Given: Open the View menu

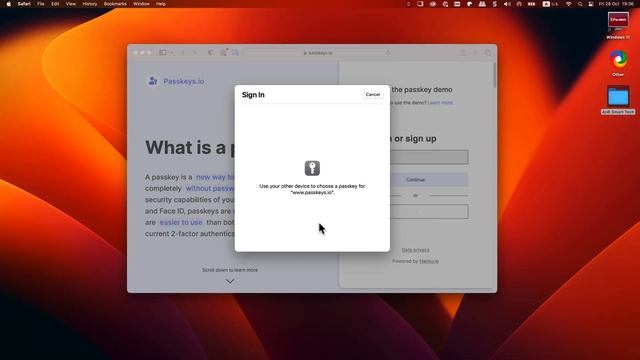Looking at the screenshot, I should point(71,4).
